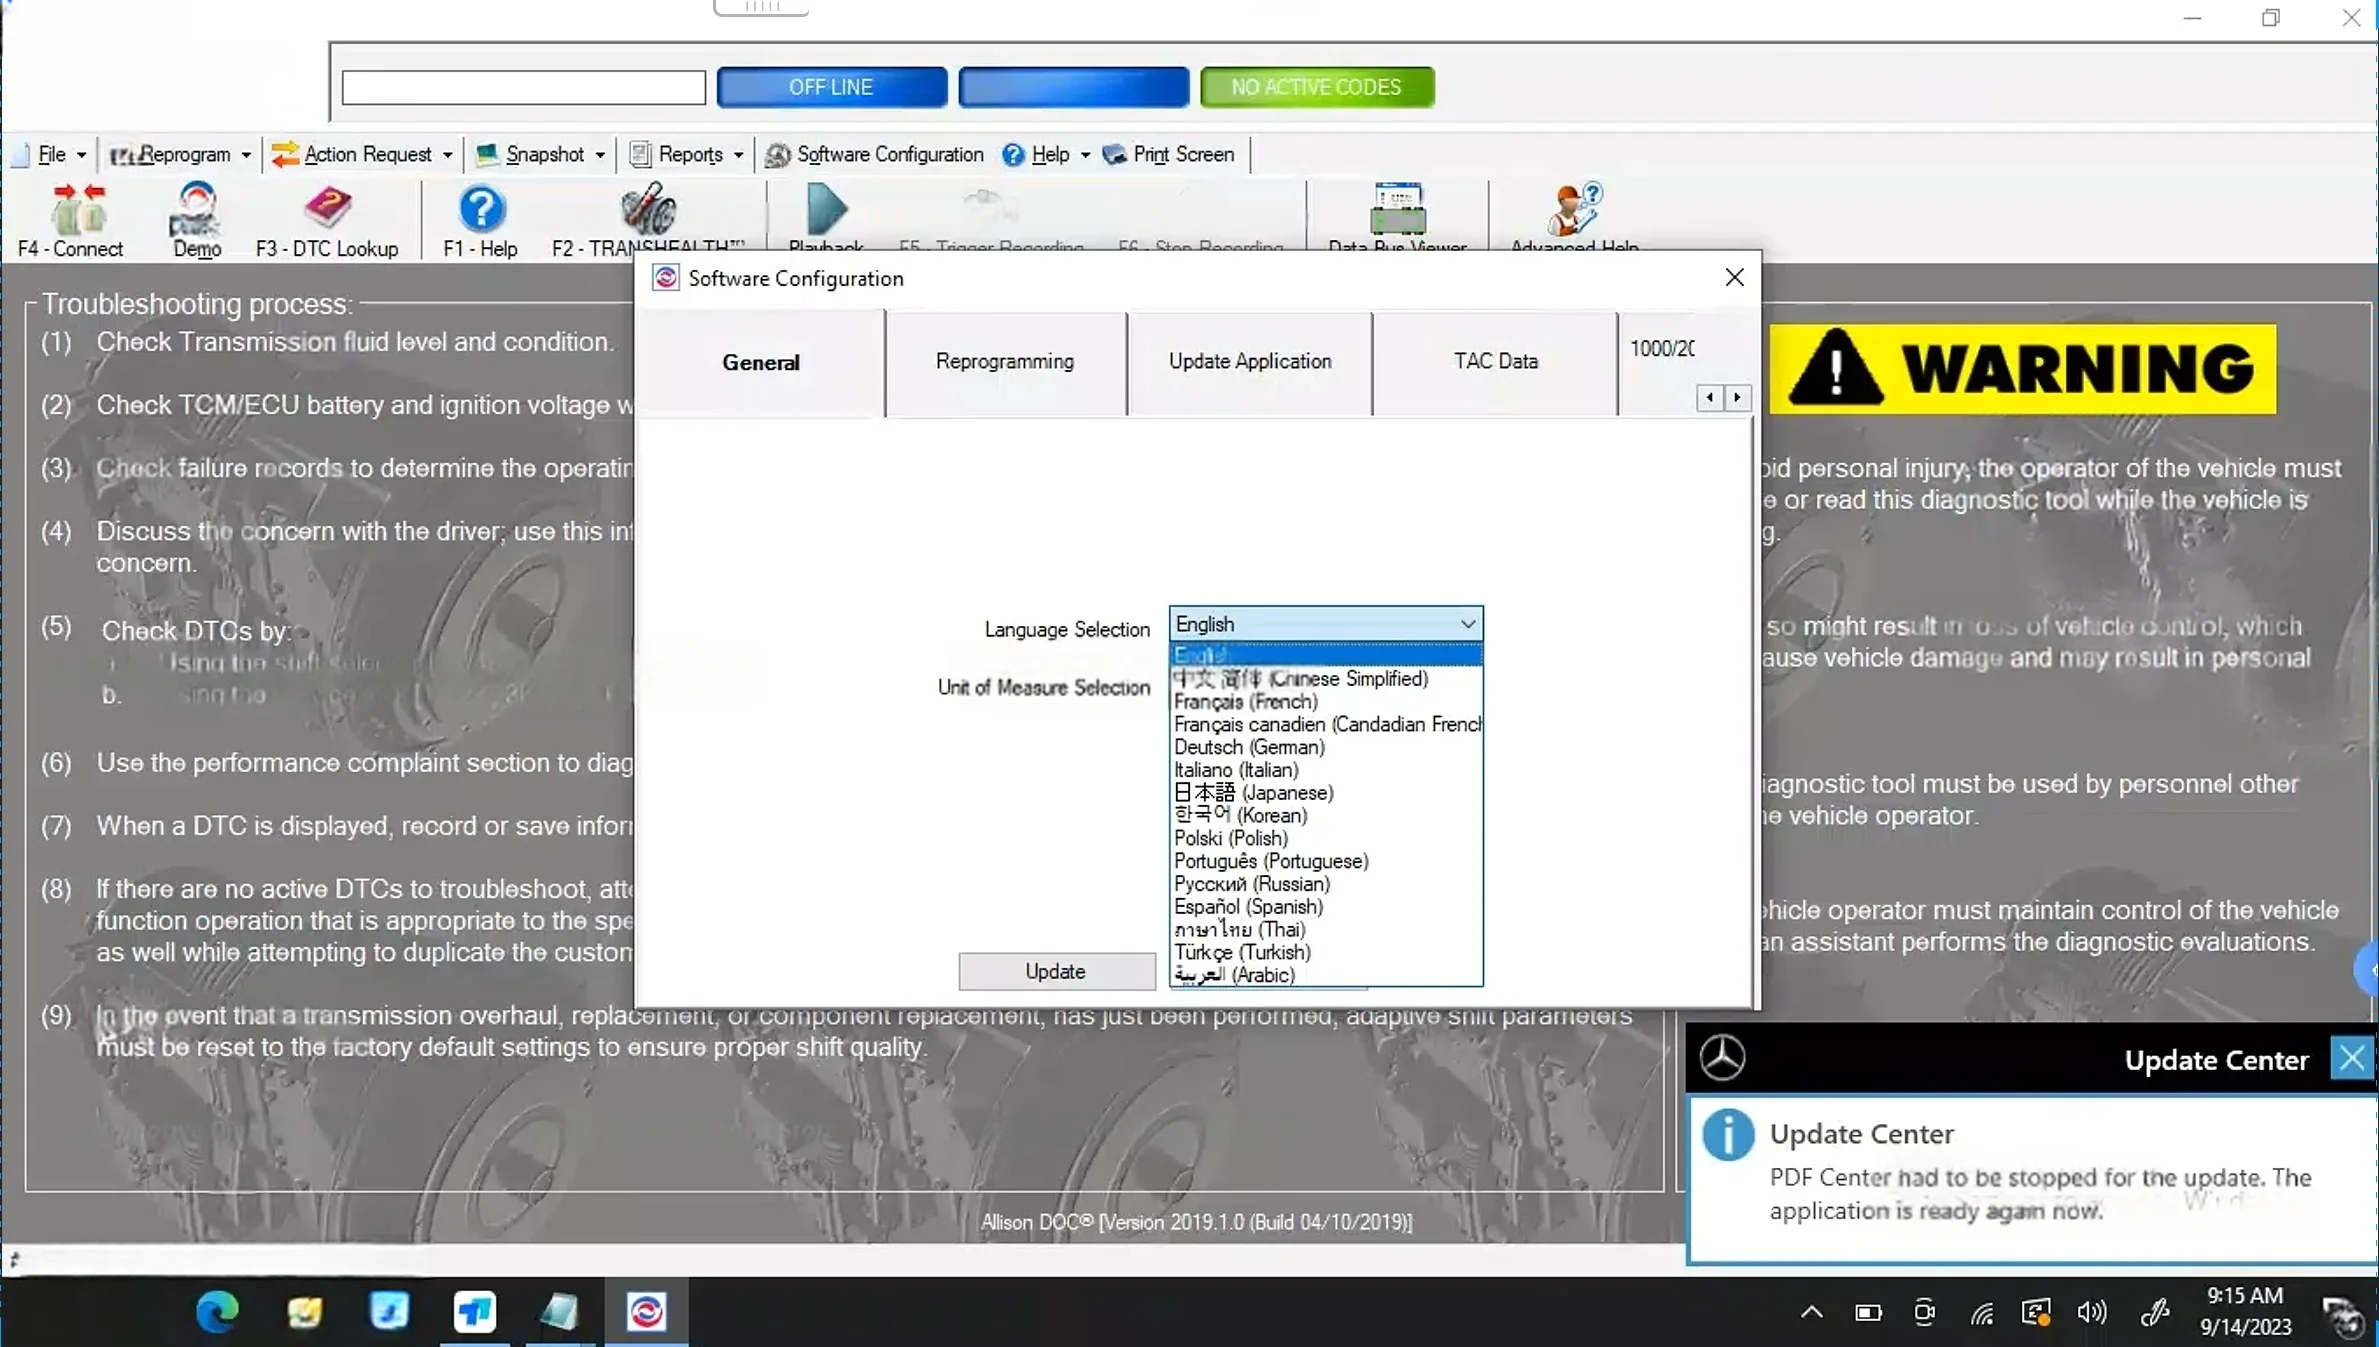Choose Türkçe (Turkish) option
The image size is (2379, 1347).
(x=1326, y=953)
